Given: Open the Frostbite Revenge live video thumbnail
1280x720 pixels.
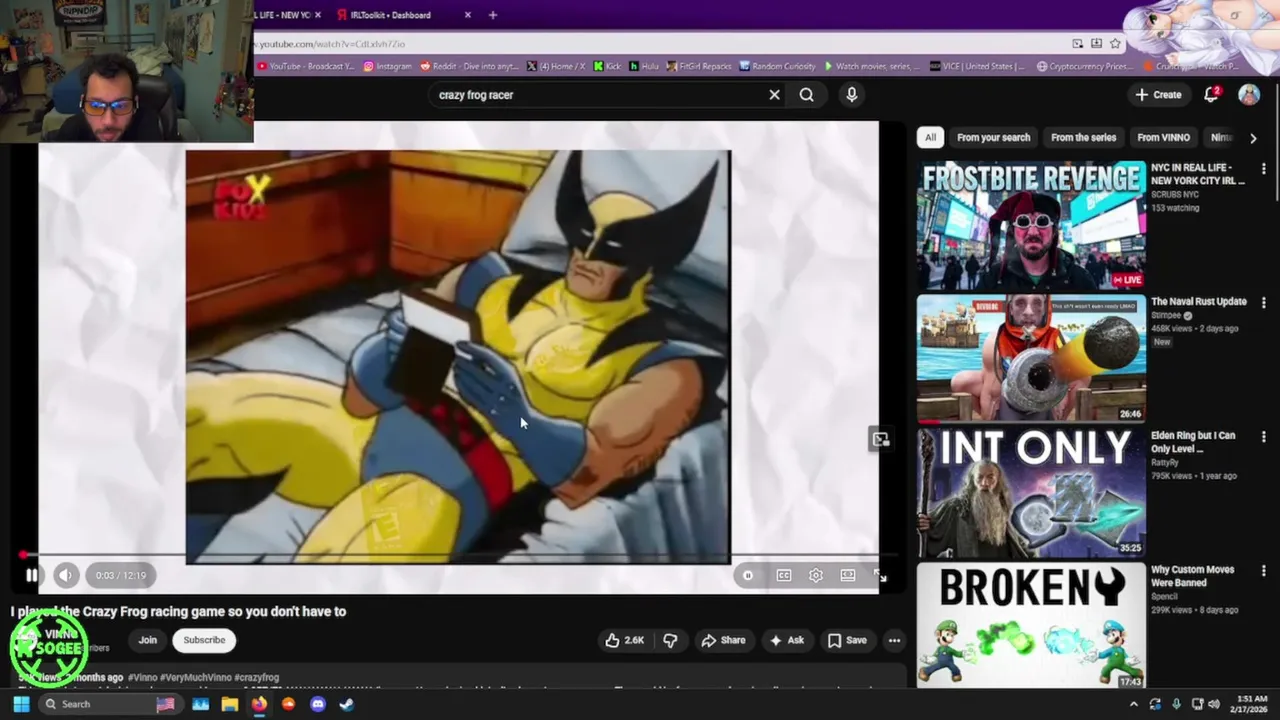Looking at the screenshot, I should click(1031, 225).
